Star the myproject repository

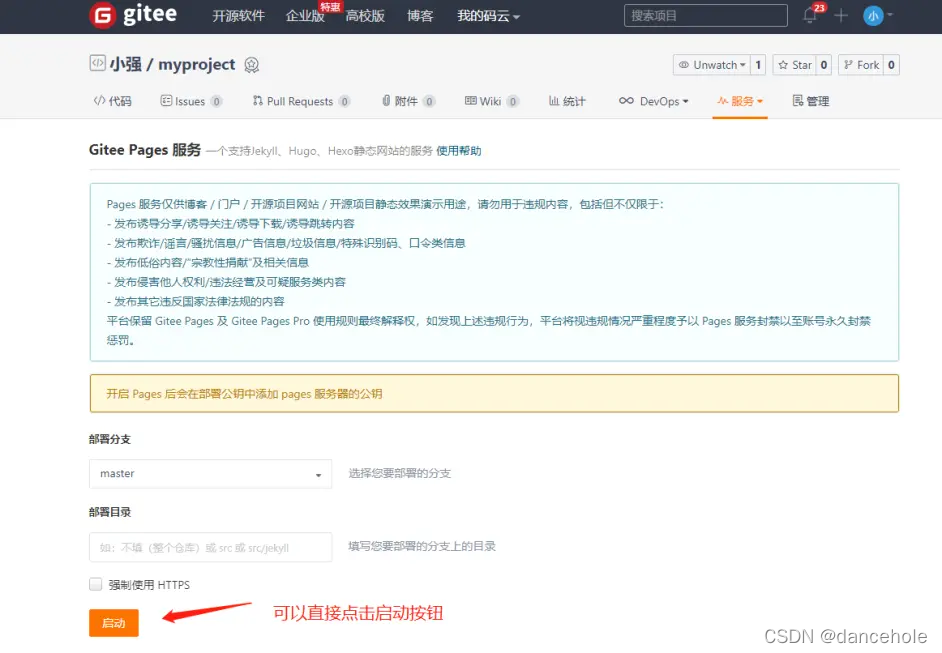click(x=794, y=65)
